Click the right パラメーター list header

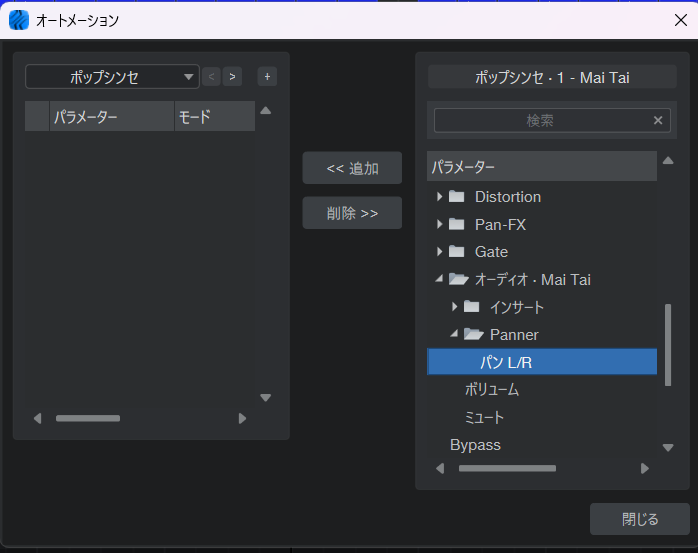click(x=542, y=166)
